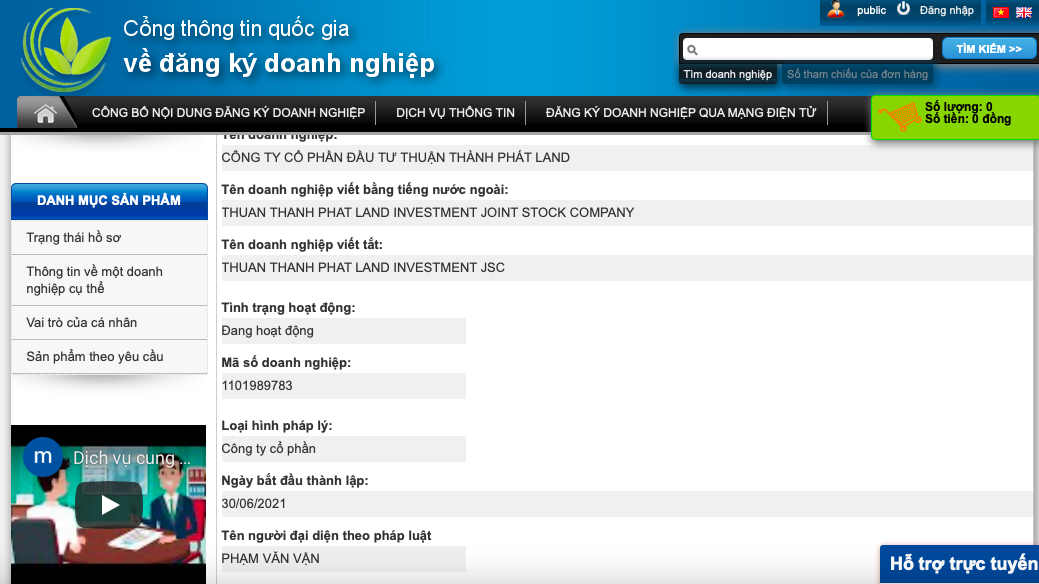Open Trạng thái hồ sơ in sidebar
1039x584 pixels.
[x=74, y=238]
